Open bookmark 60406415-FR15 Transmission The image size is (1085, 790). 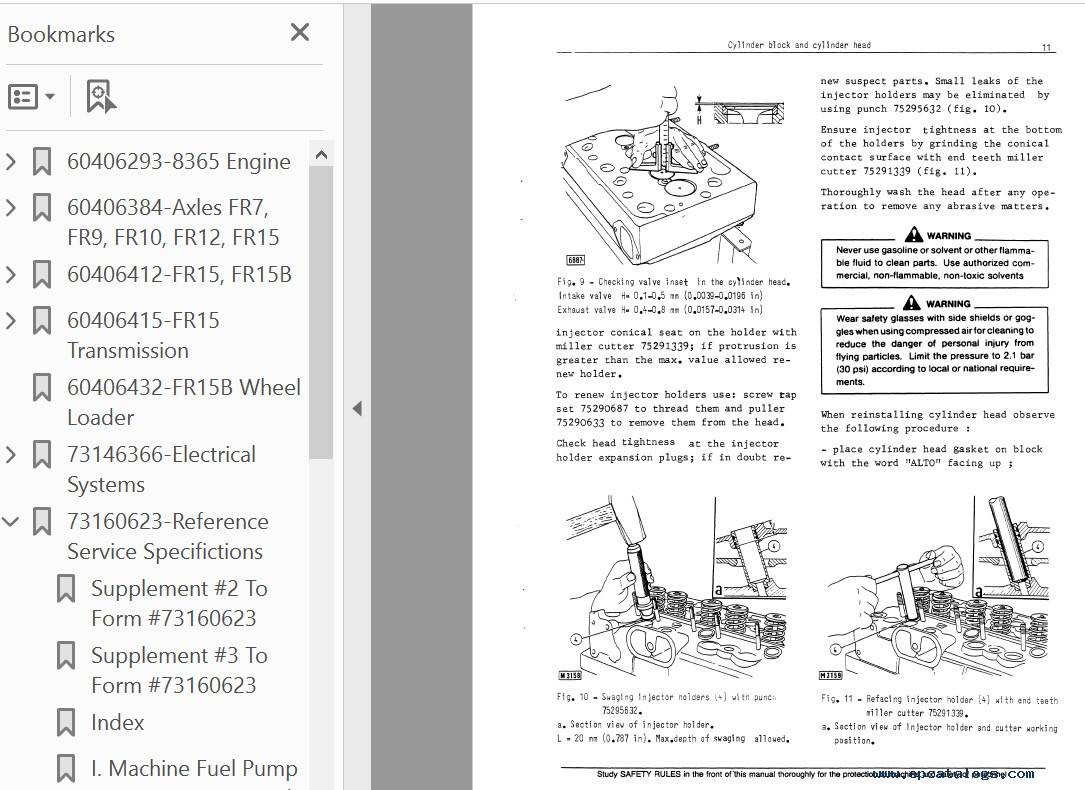coord(143,336)
